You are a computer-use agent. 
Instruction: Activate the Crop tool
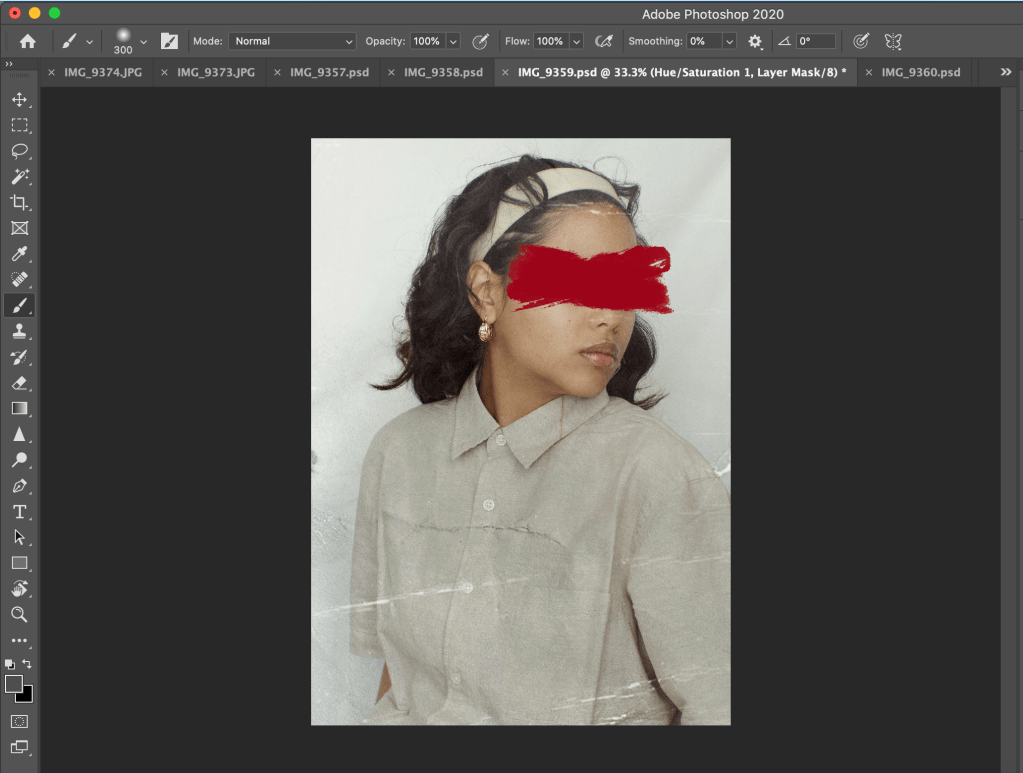[19, 202]
